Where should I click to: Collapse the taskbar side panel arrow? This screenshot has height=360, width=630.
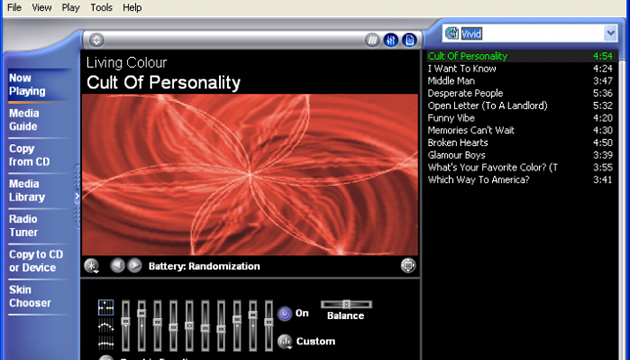(77, 196)
